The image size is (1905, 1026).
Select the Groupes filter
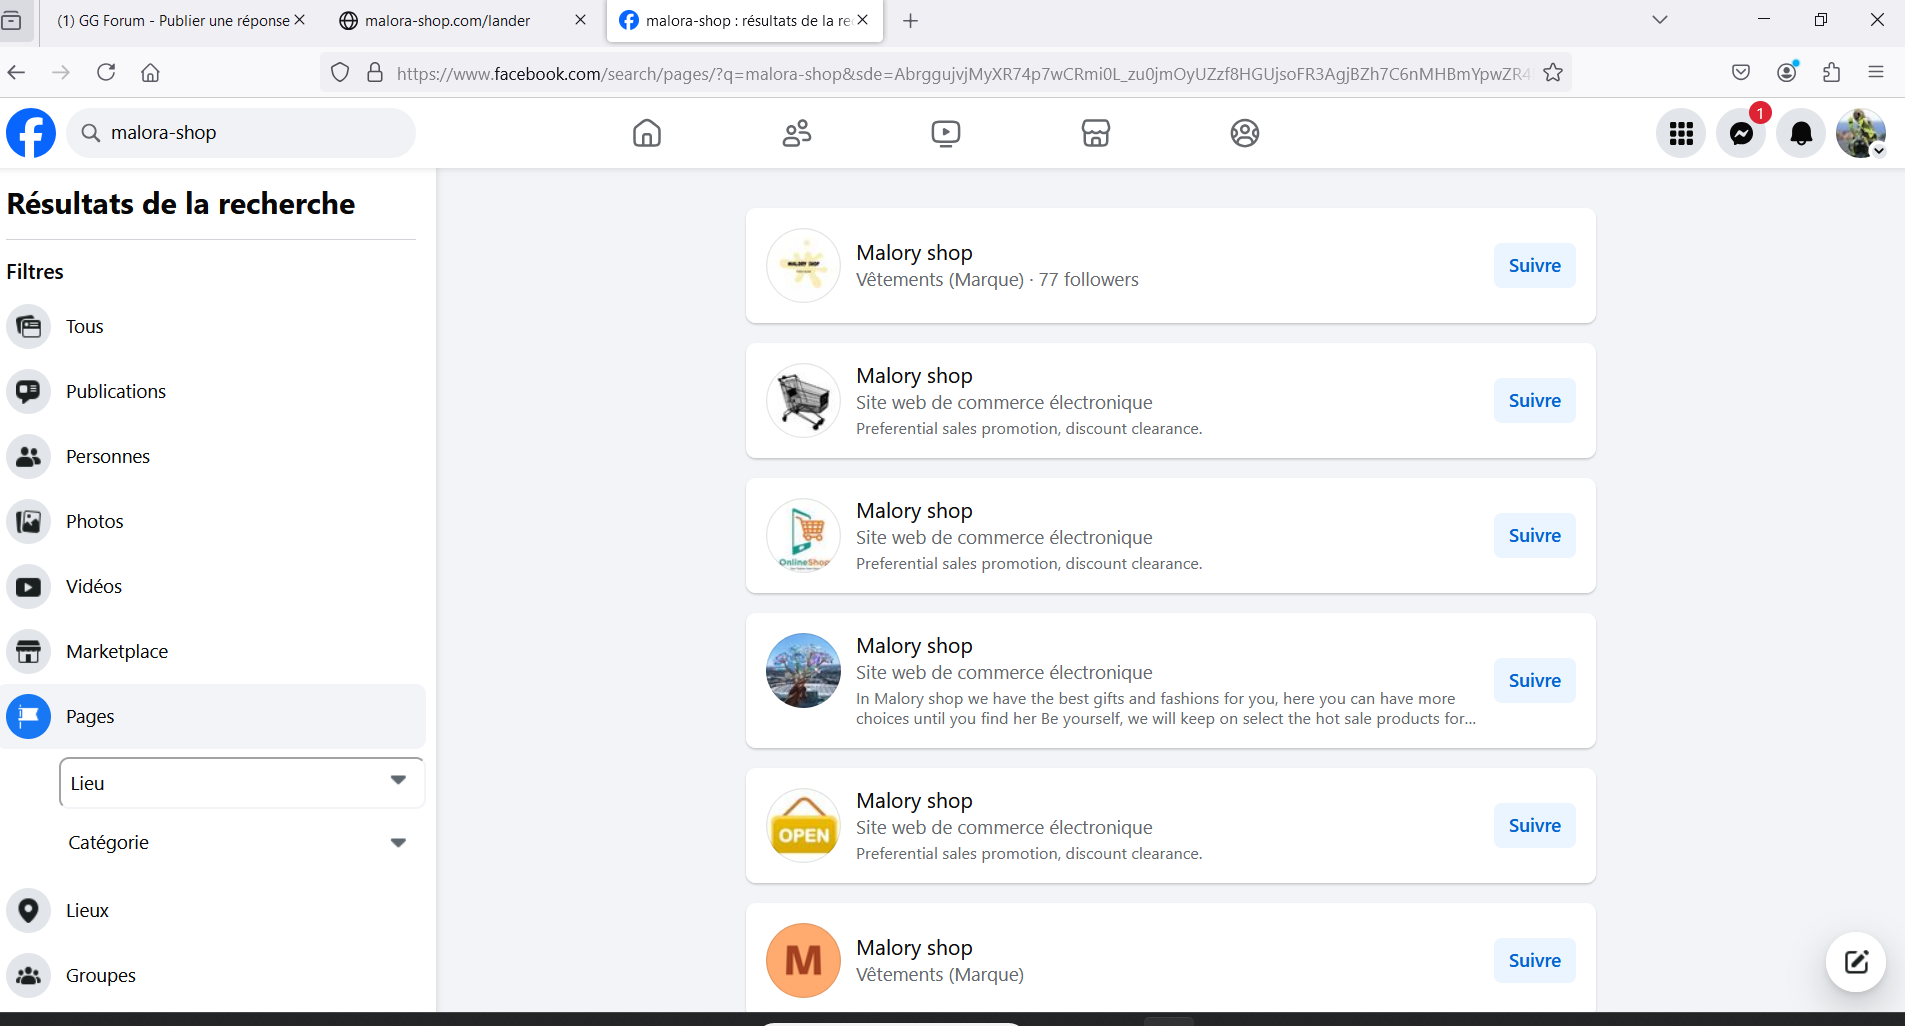click(213, 976)
